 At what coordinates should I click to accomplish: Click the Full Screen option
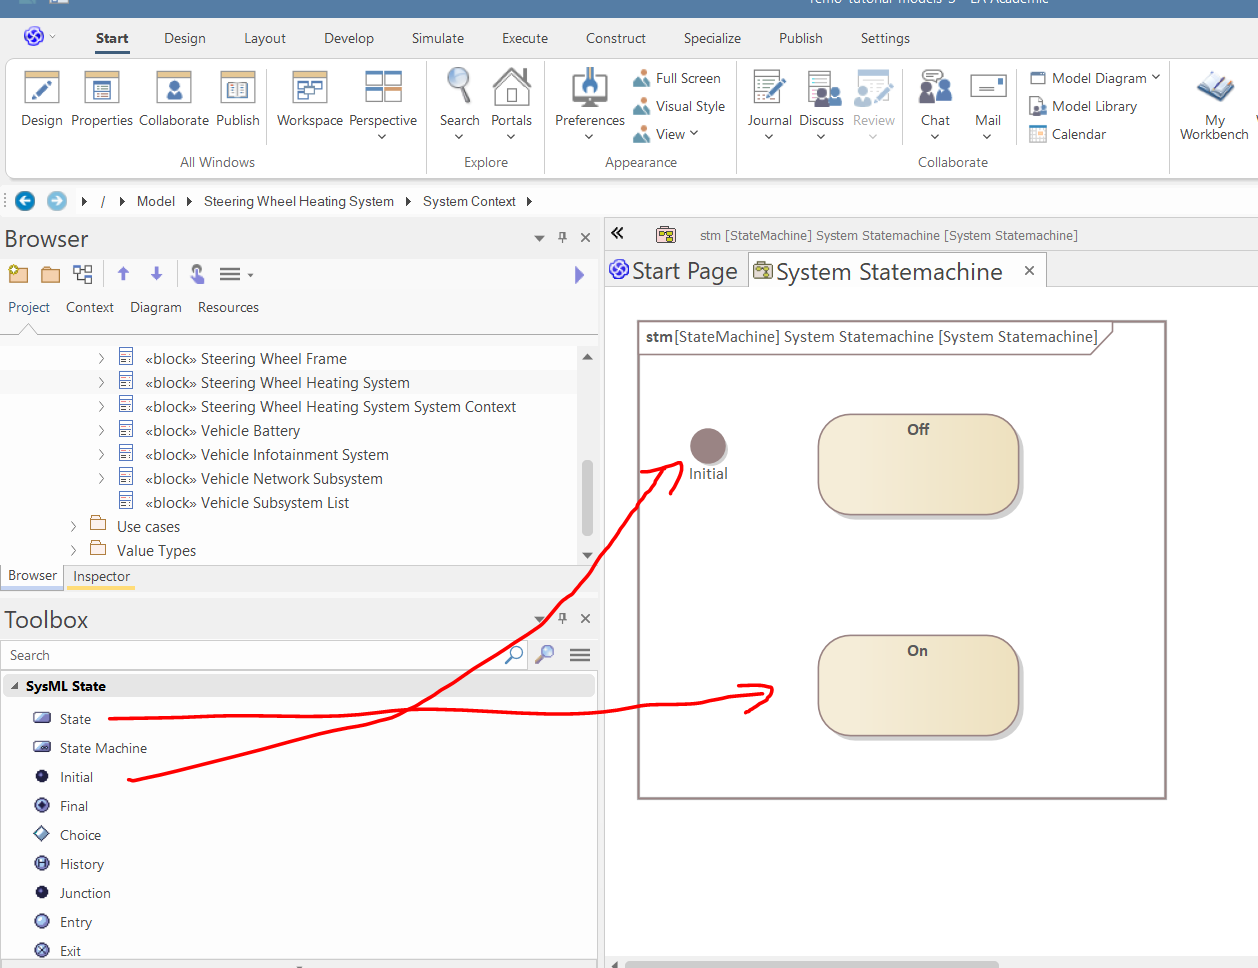[687, 78]
